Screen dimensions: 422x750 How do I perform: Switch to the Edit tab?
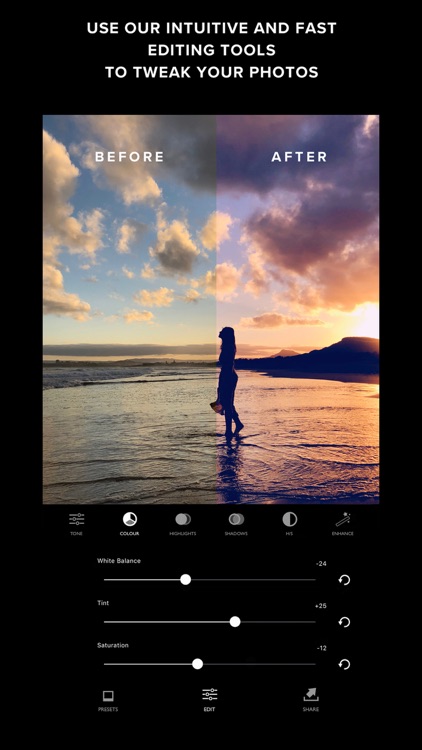pos(210,700)
